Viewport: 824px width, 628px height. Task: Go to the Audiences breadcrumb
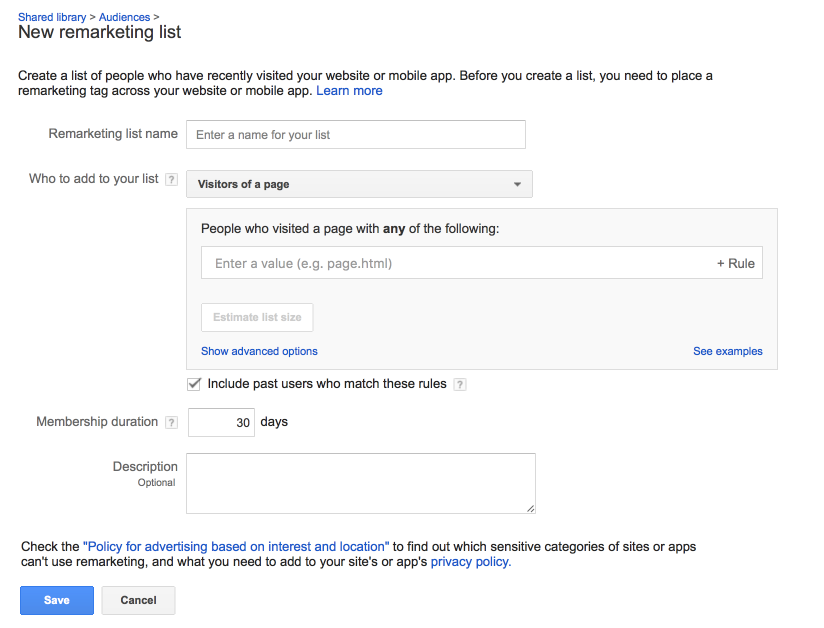point(124,17)
